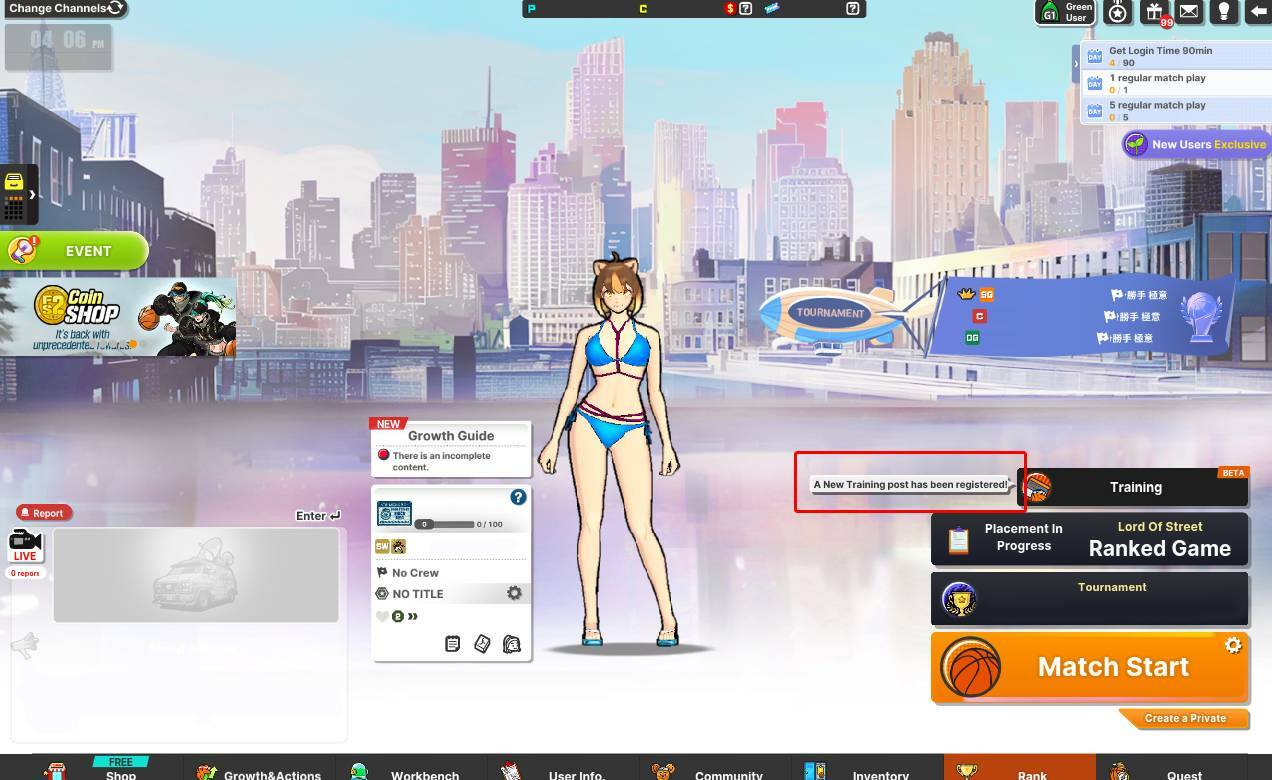Expand the green double-arrow beside heart
Screen dimensions: 1272x780
click(x=413, y=616)
